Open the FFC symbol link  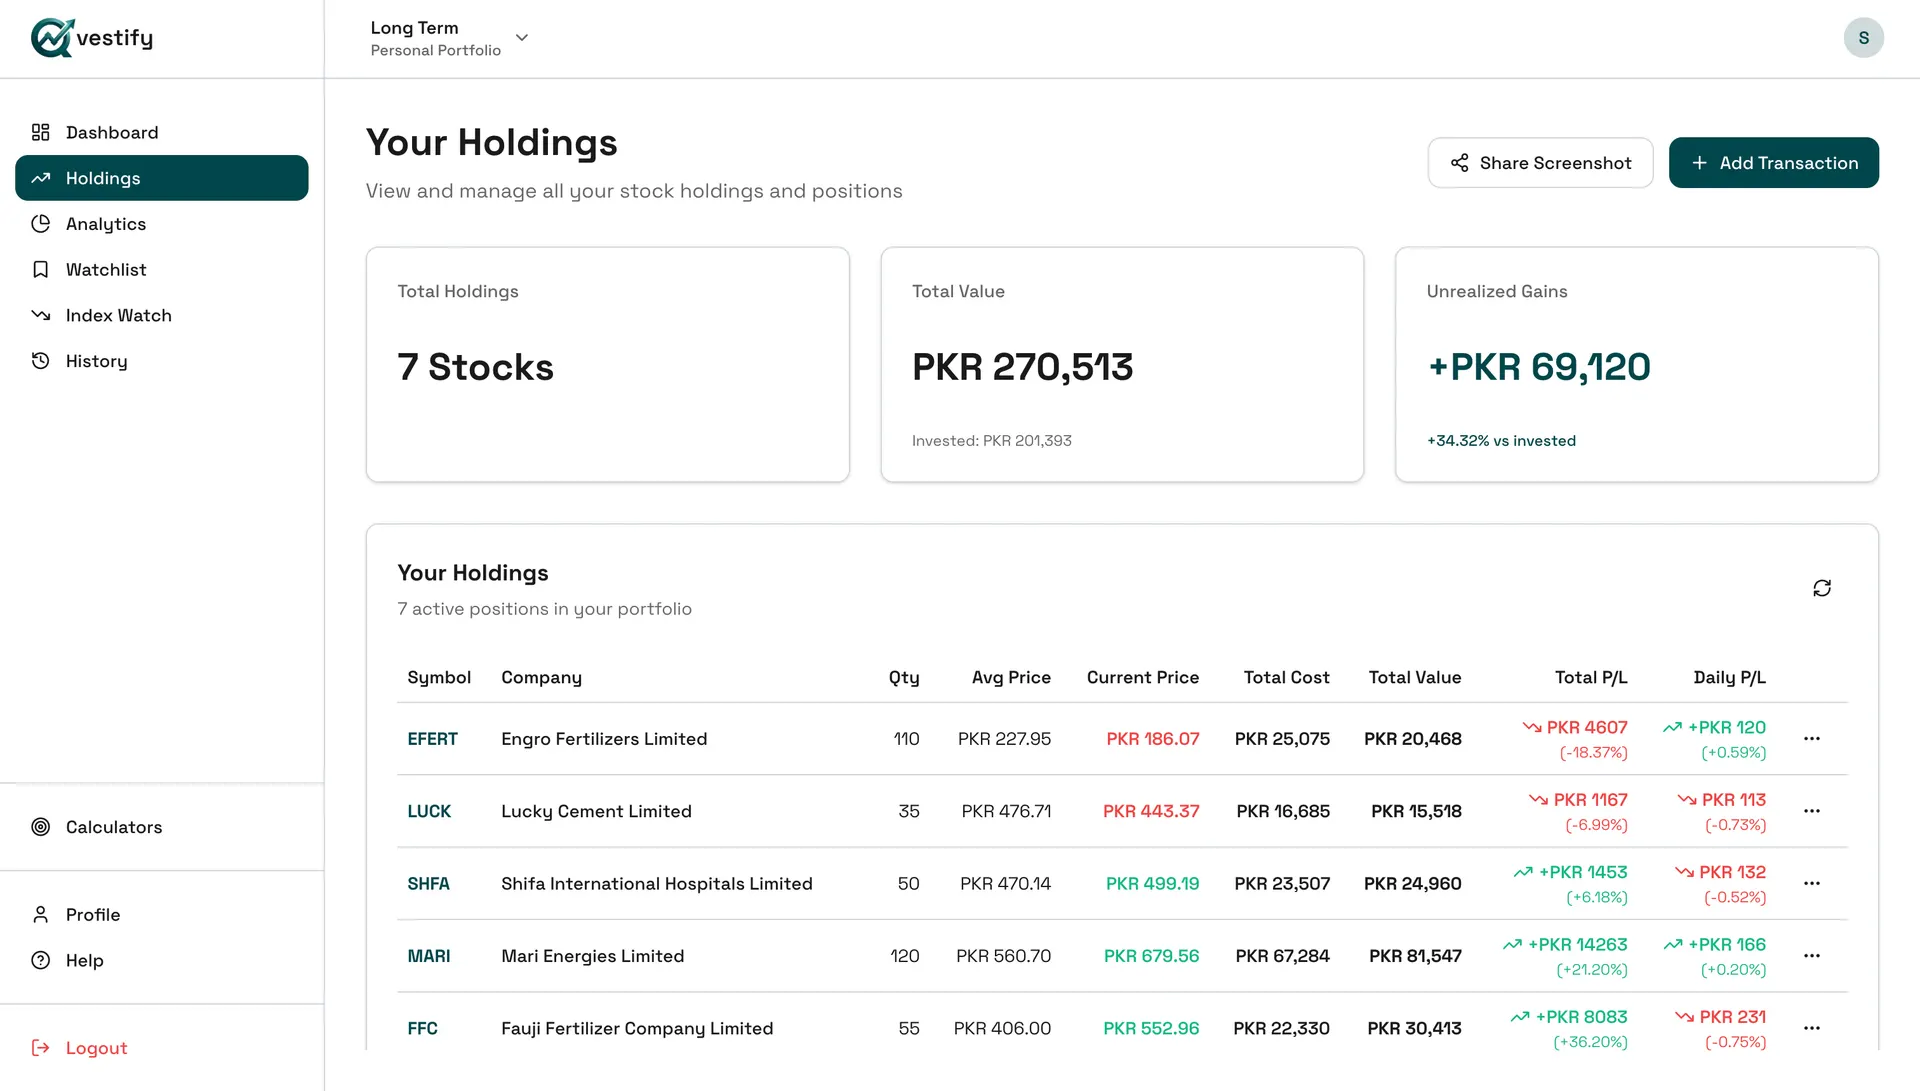pos(422,1028)
